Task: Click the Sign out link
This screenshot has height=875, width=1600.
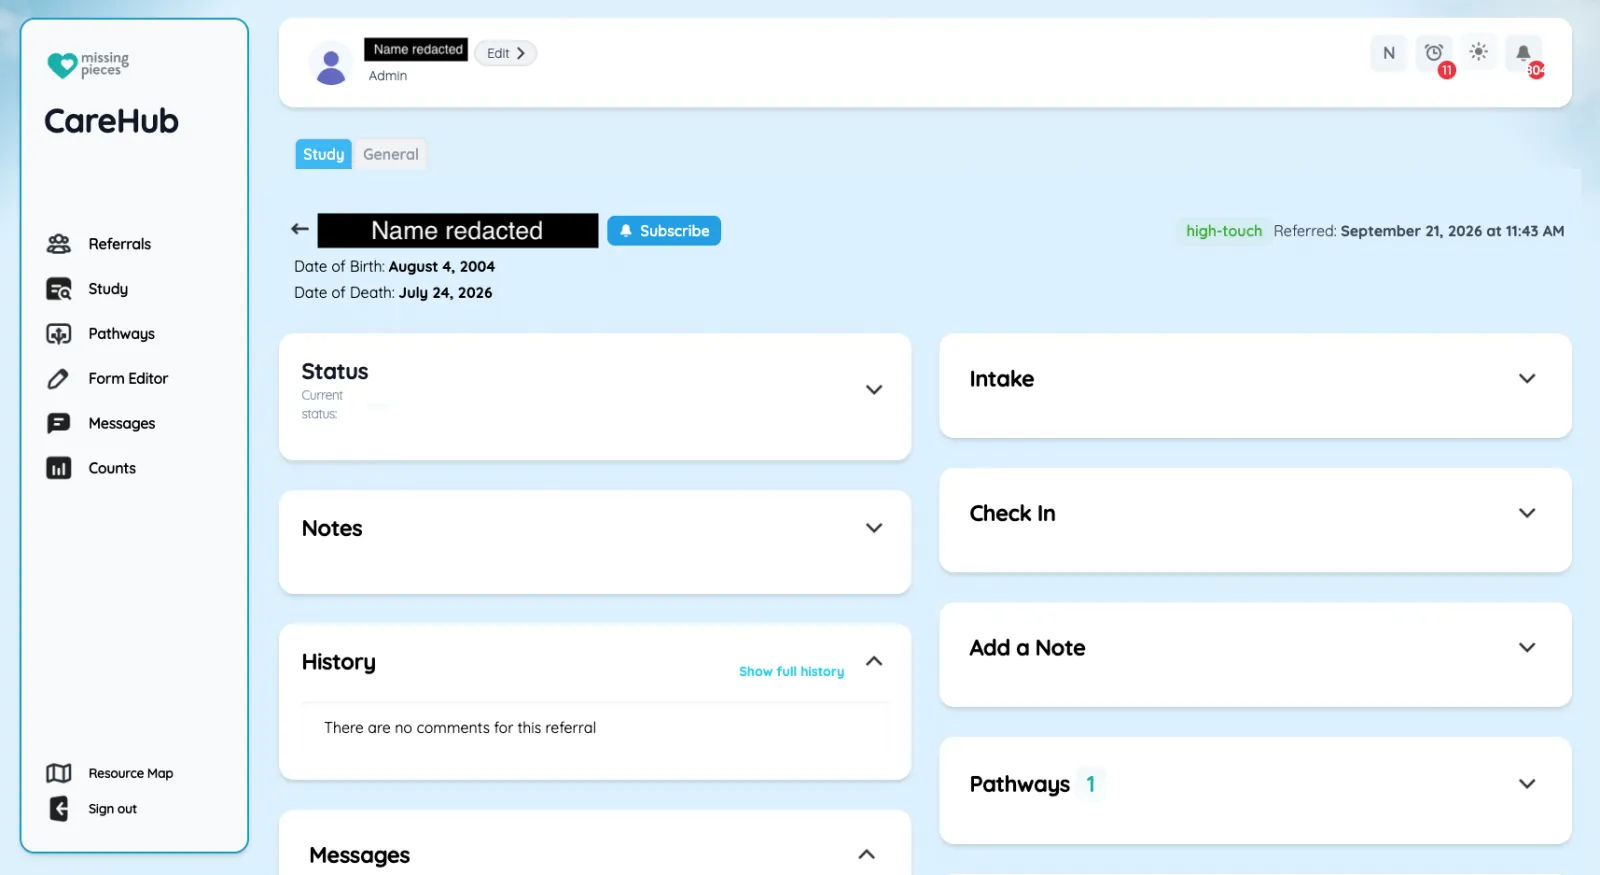Action: click(112, 809)
